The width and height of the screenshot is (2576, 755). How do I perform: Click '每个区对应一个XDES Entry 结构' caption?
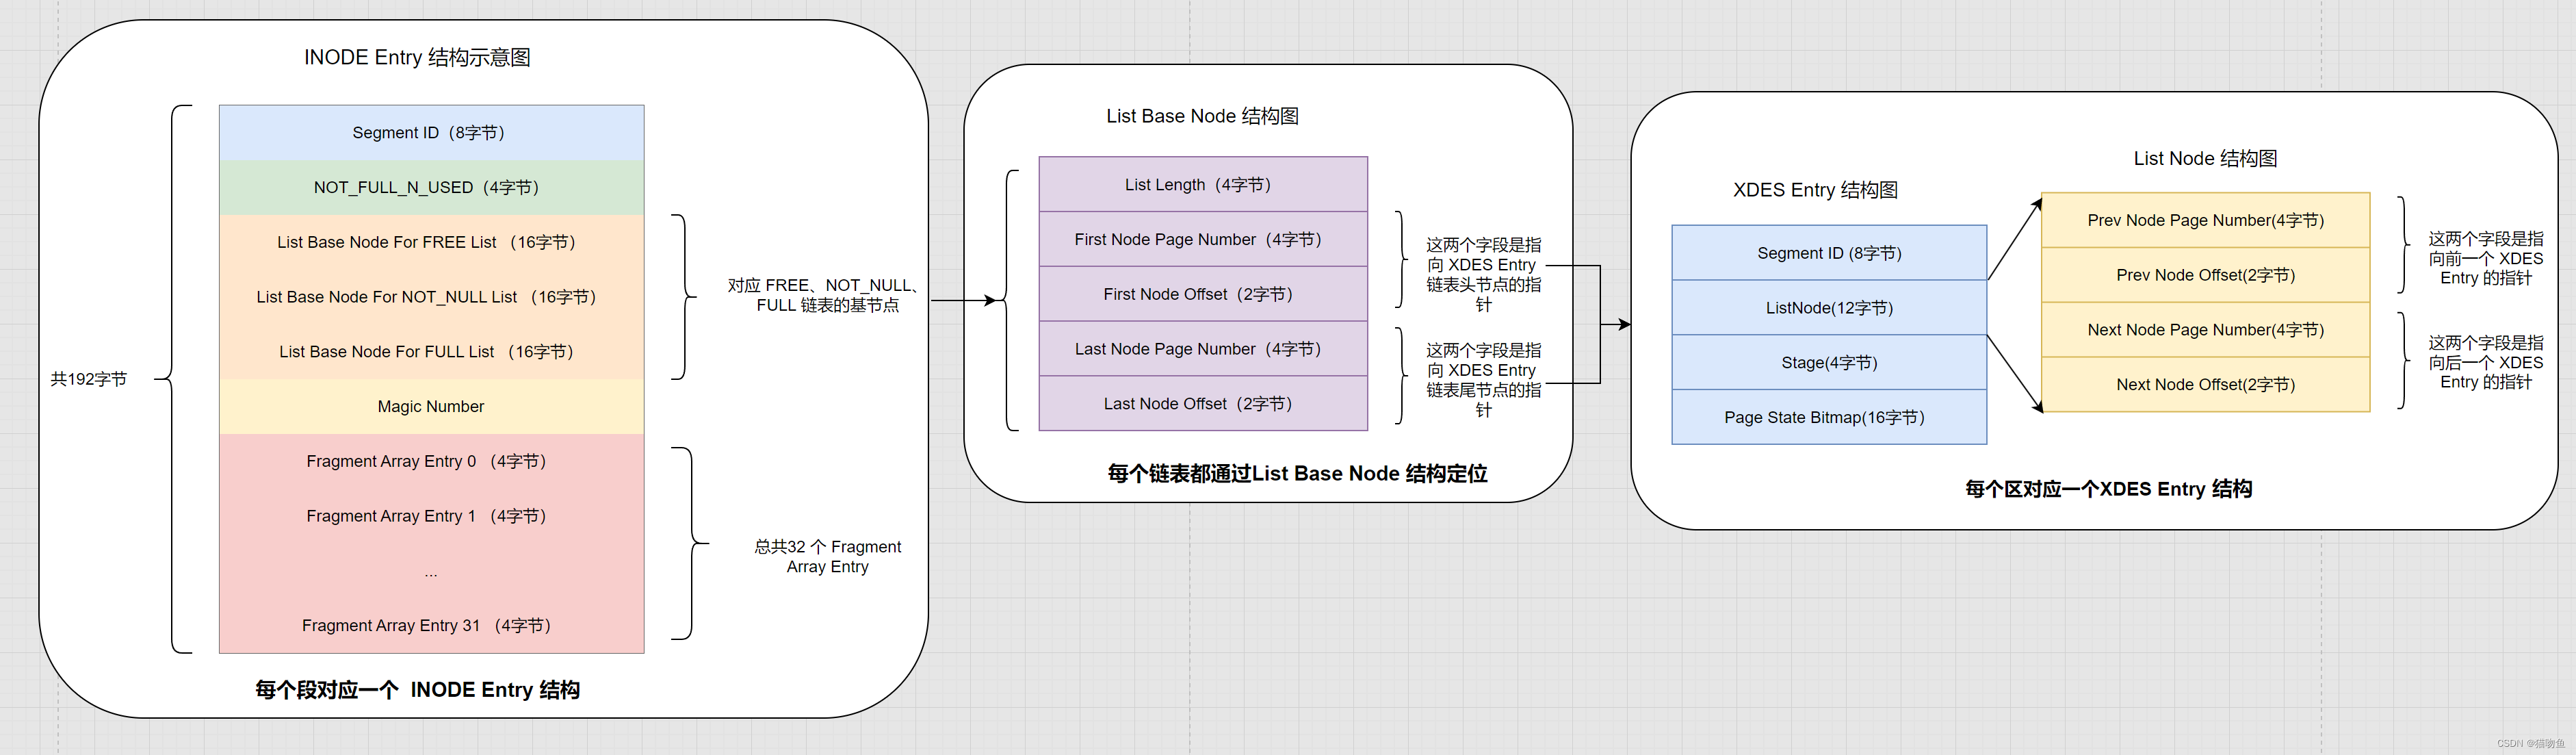click(2108, 489)
